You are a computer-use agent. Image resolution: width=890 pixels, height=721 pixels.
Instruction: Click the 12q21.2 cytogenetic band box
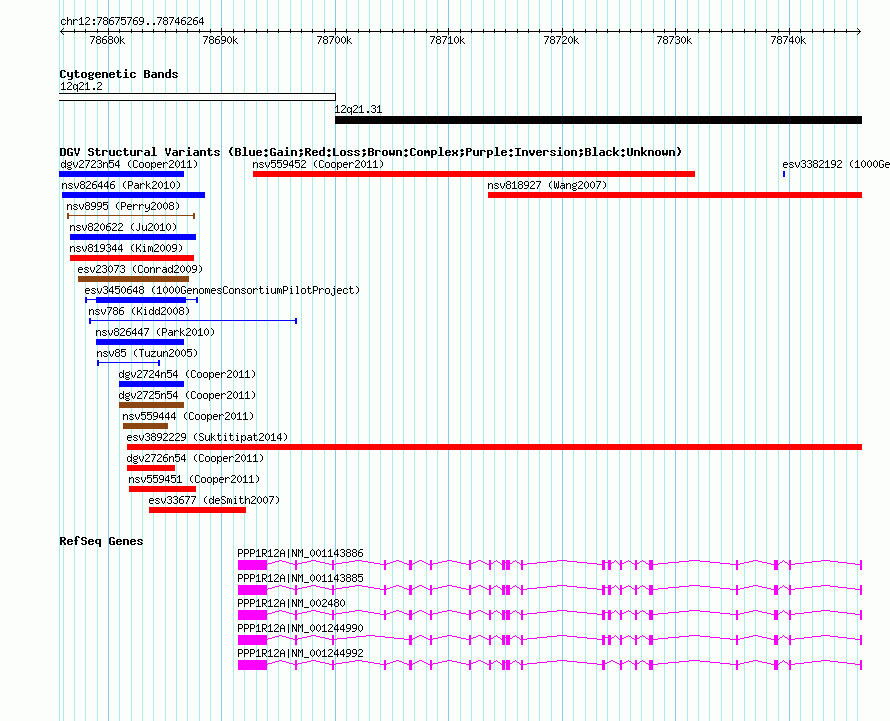198,97
